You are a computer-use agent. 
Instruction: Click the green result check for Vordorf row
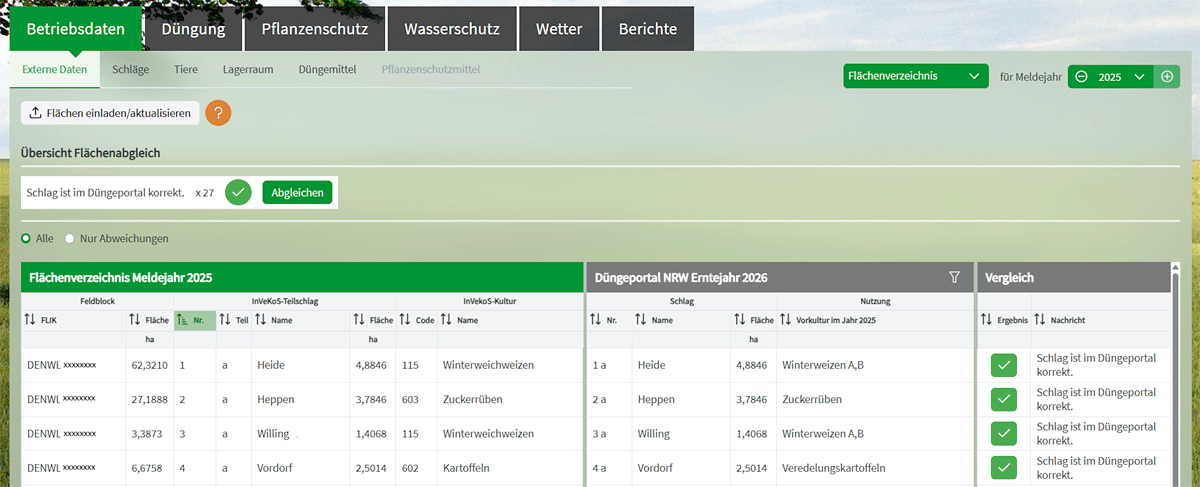[x=1003, y=467]
